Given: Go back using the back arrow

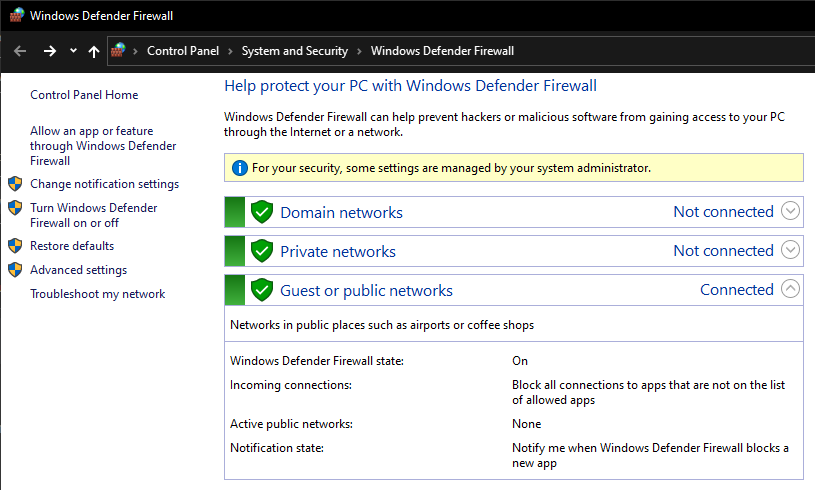Looking at the screenshot, I should point(20,51).
